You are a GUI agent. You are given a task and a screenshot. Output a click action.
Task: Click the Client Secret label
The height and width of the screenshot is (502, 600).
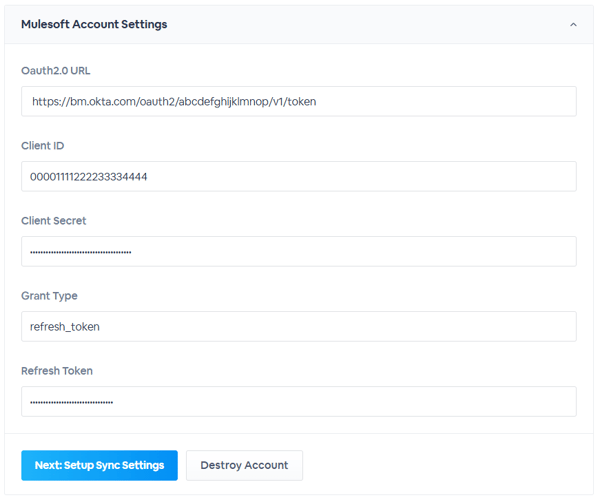coord(54,221)
